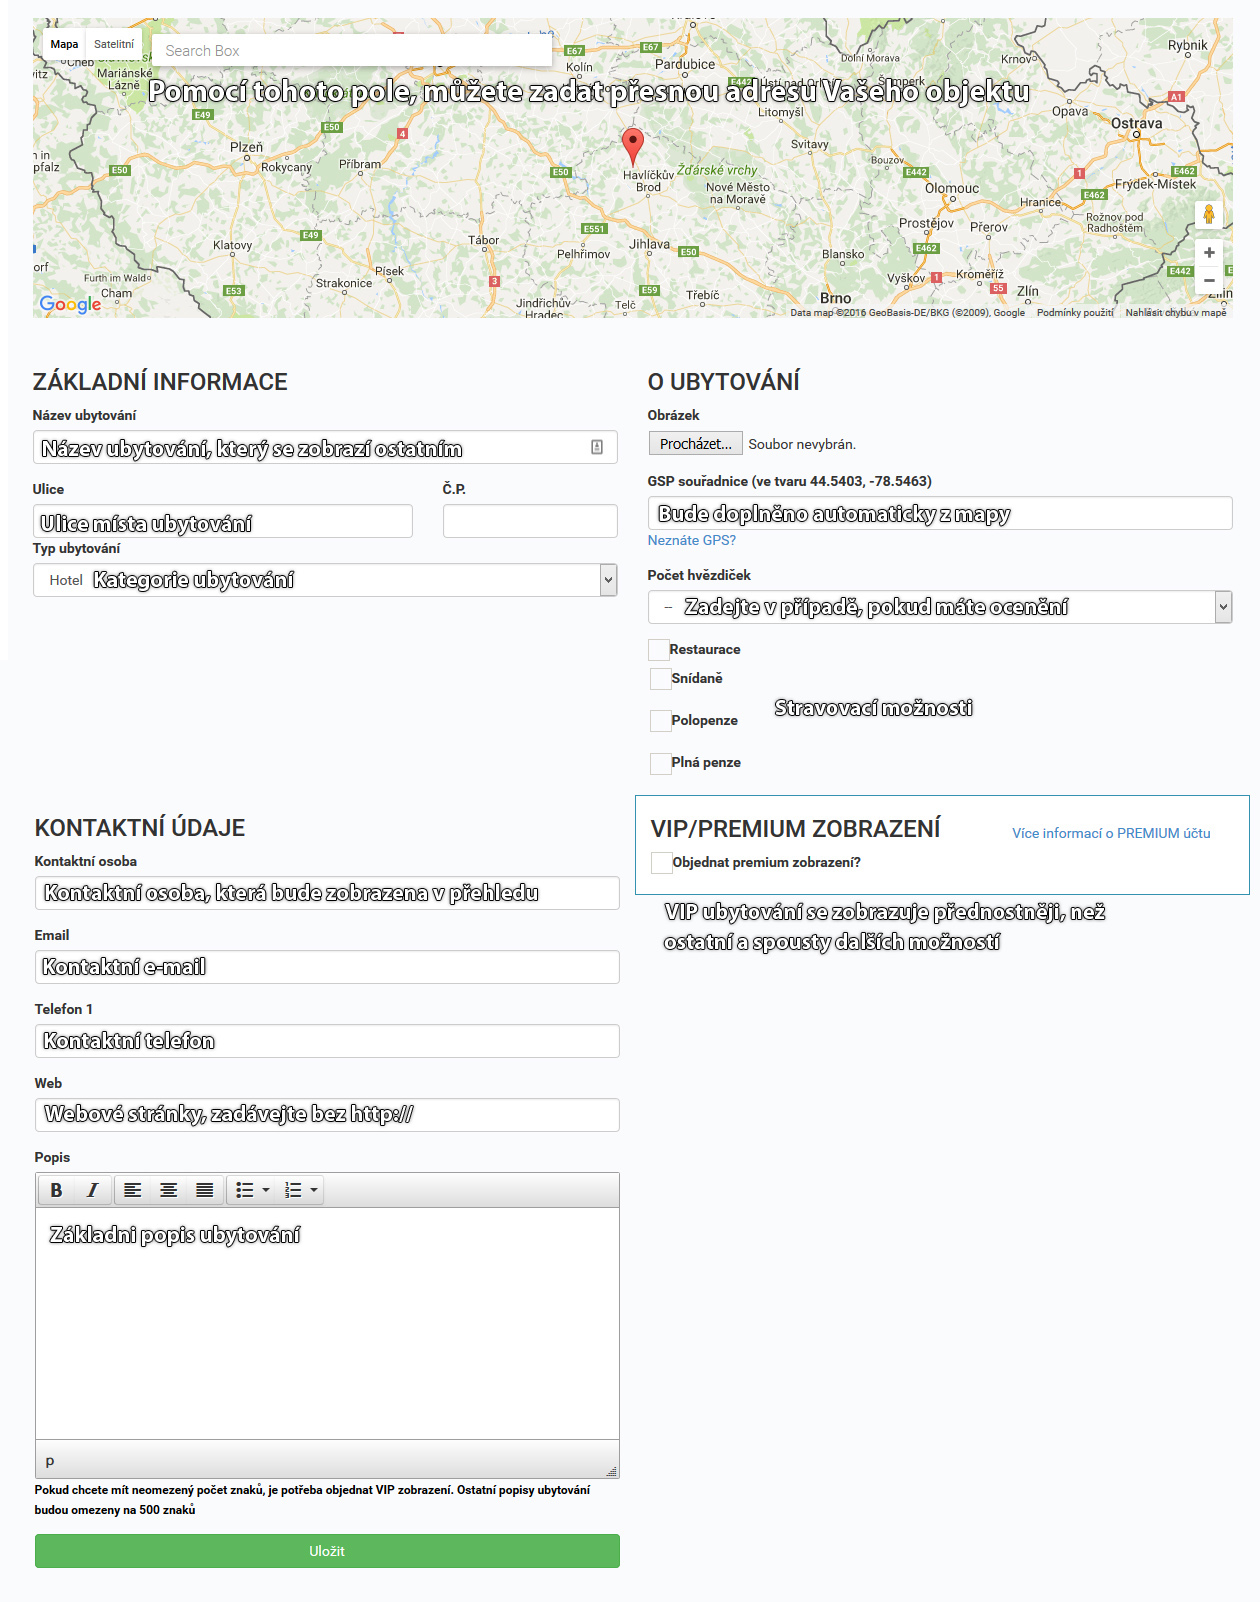Open Podmínky použití map link
This screenshot has width=1260, height=1602.
1075,313
